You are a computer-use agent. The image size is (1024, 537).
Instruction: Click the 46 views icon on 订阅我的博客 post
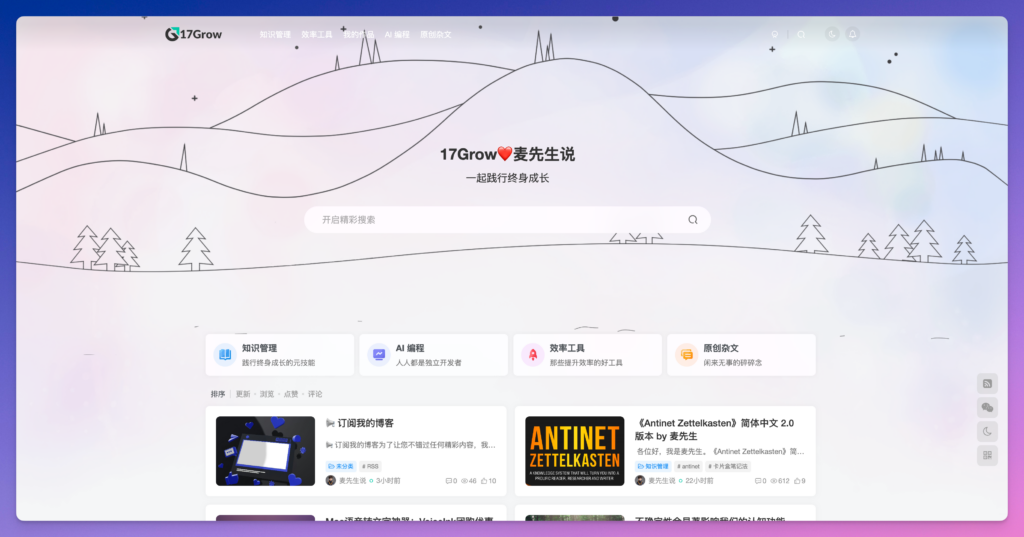click(x=465, y=481)
